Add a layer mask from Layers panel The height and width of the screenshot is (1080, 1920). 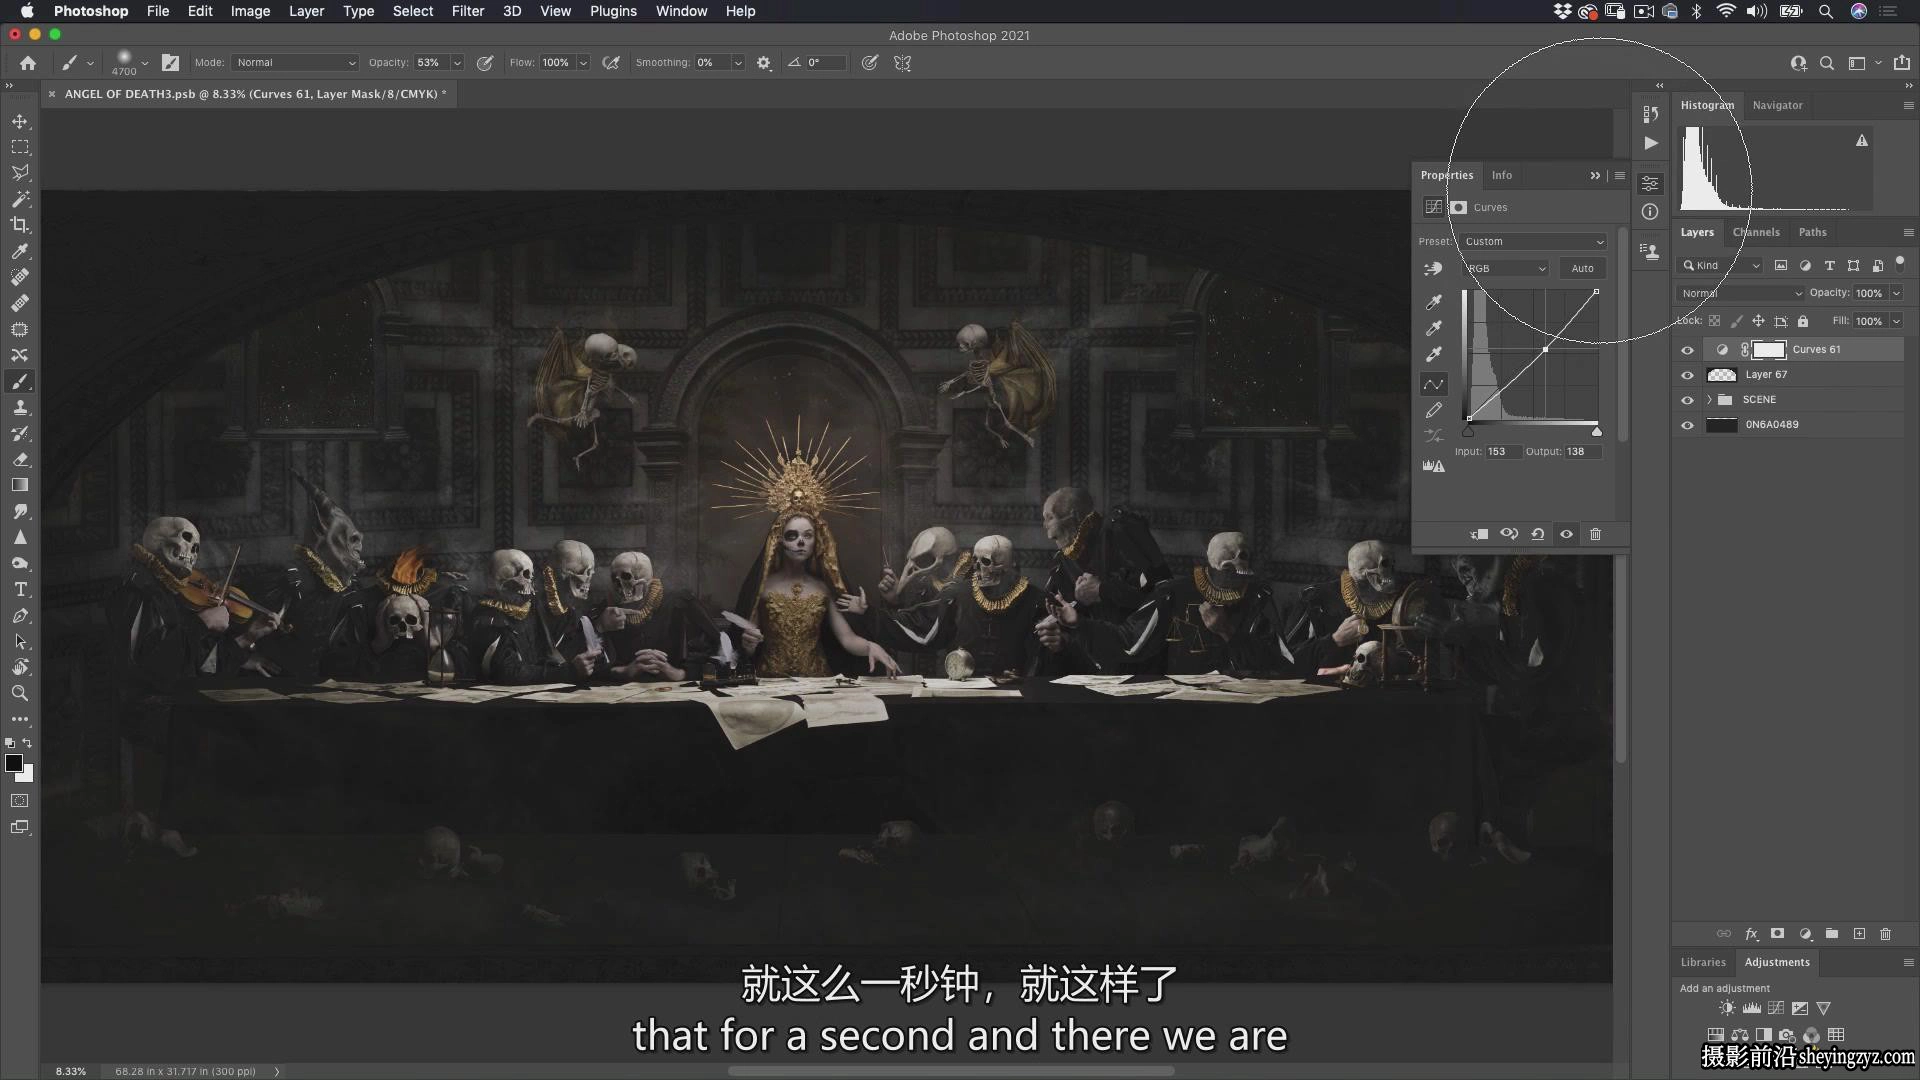(x=1777, y=934)
